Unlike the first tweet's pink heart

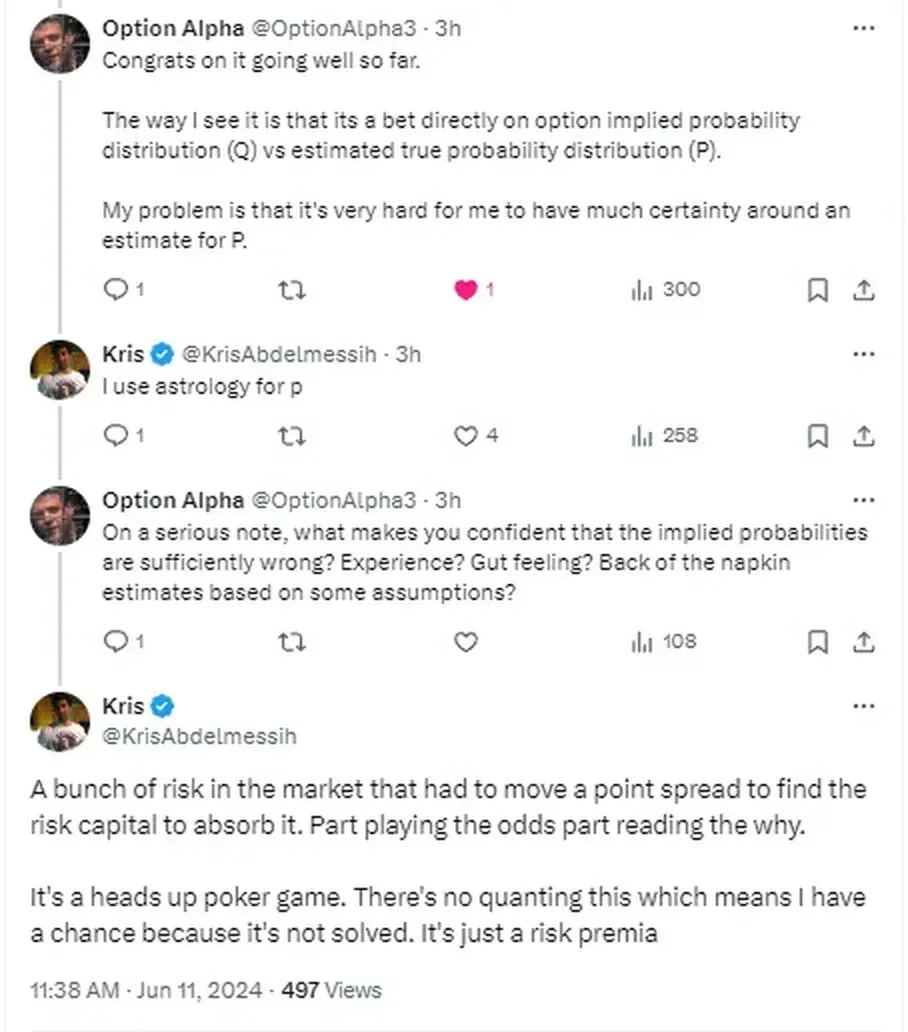[466, 290]
